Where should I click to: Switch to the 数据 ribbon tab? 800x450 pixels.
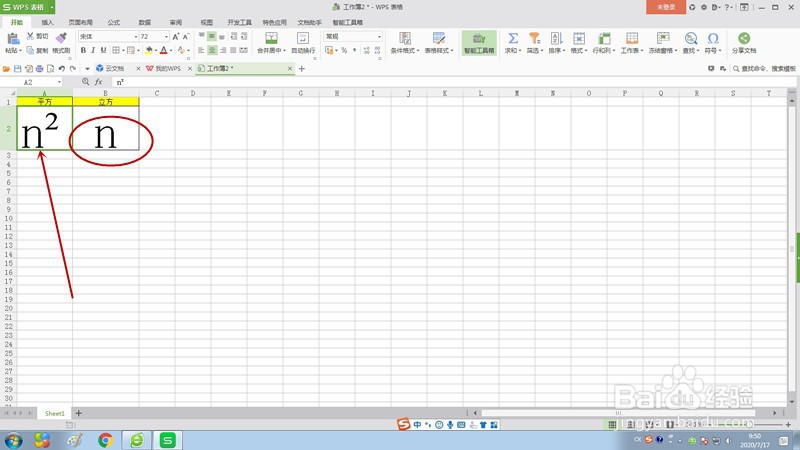pyautogui.click(x=145, y=22)
